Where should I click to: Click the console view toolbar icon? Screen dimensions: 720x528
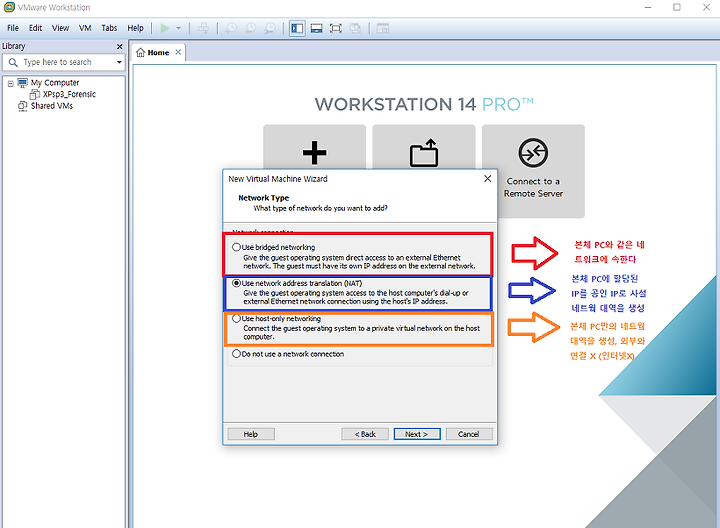382,28
